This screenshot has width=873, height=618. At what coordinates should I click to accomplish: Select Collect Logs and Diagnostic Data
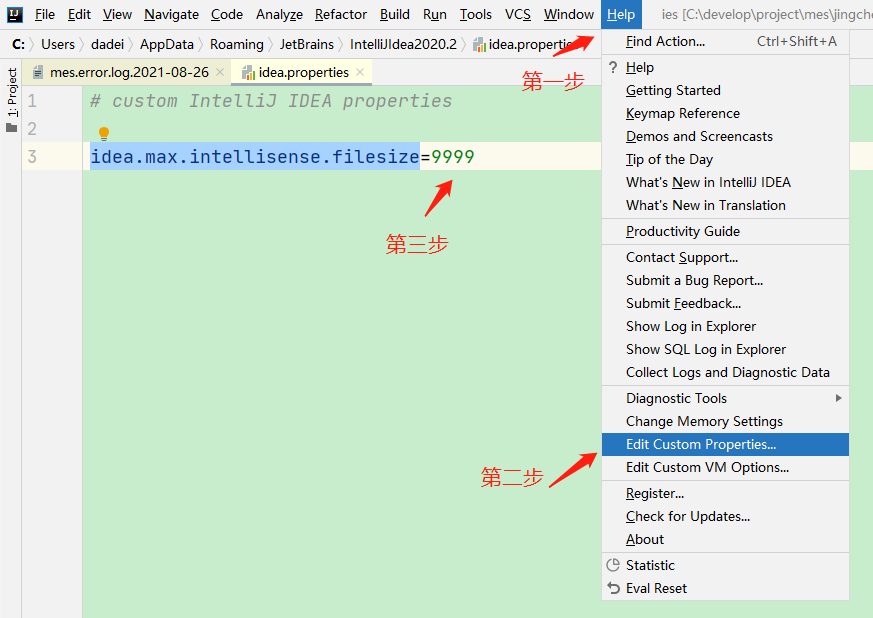pos(725,372)
